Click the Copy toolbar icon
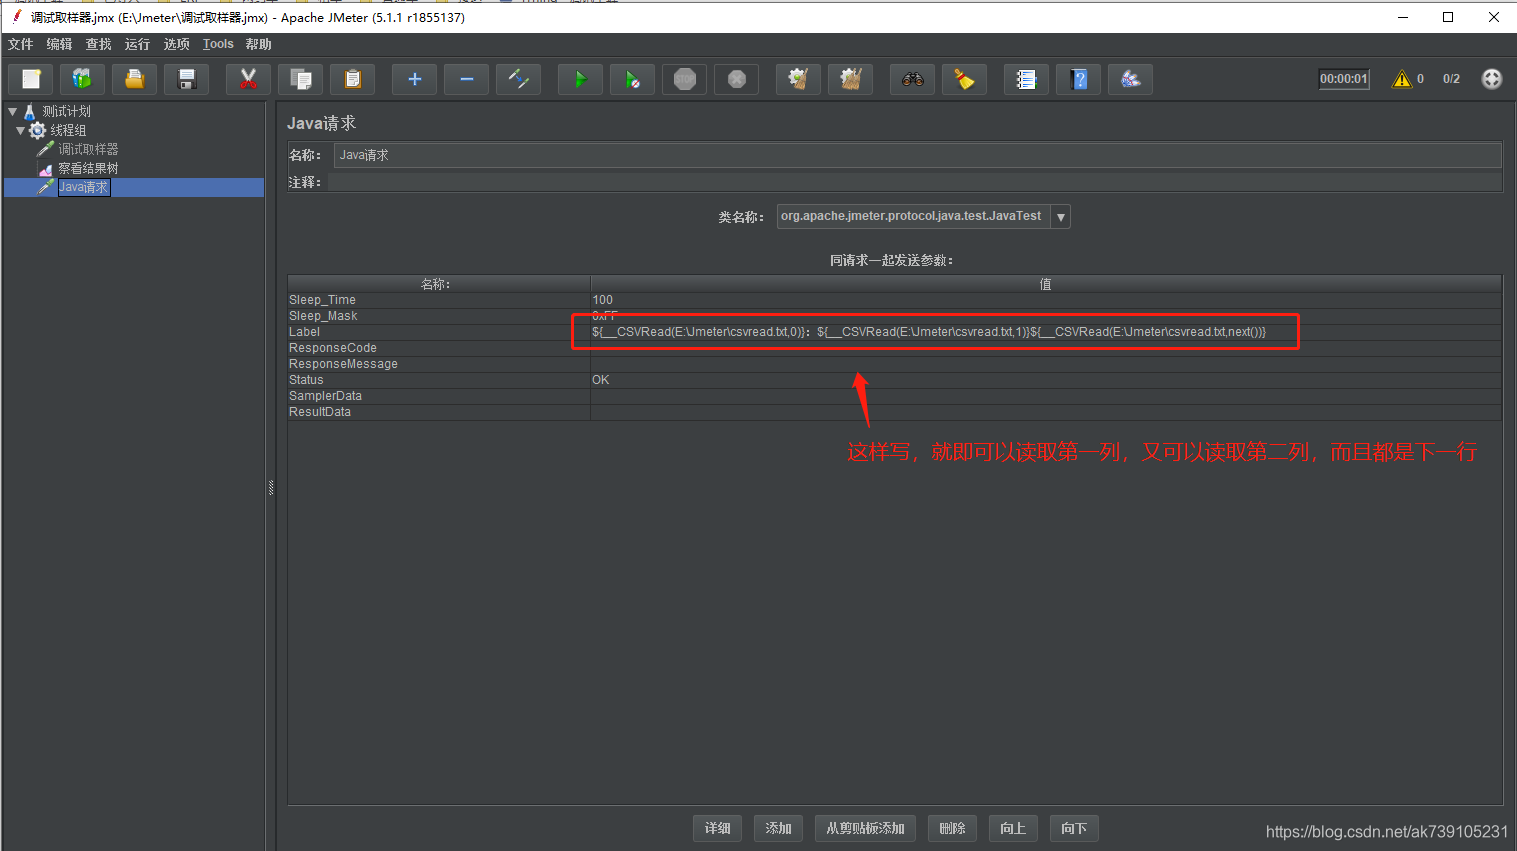1517x851 pixels. [301, 79]
